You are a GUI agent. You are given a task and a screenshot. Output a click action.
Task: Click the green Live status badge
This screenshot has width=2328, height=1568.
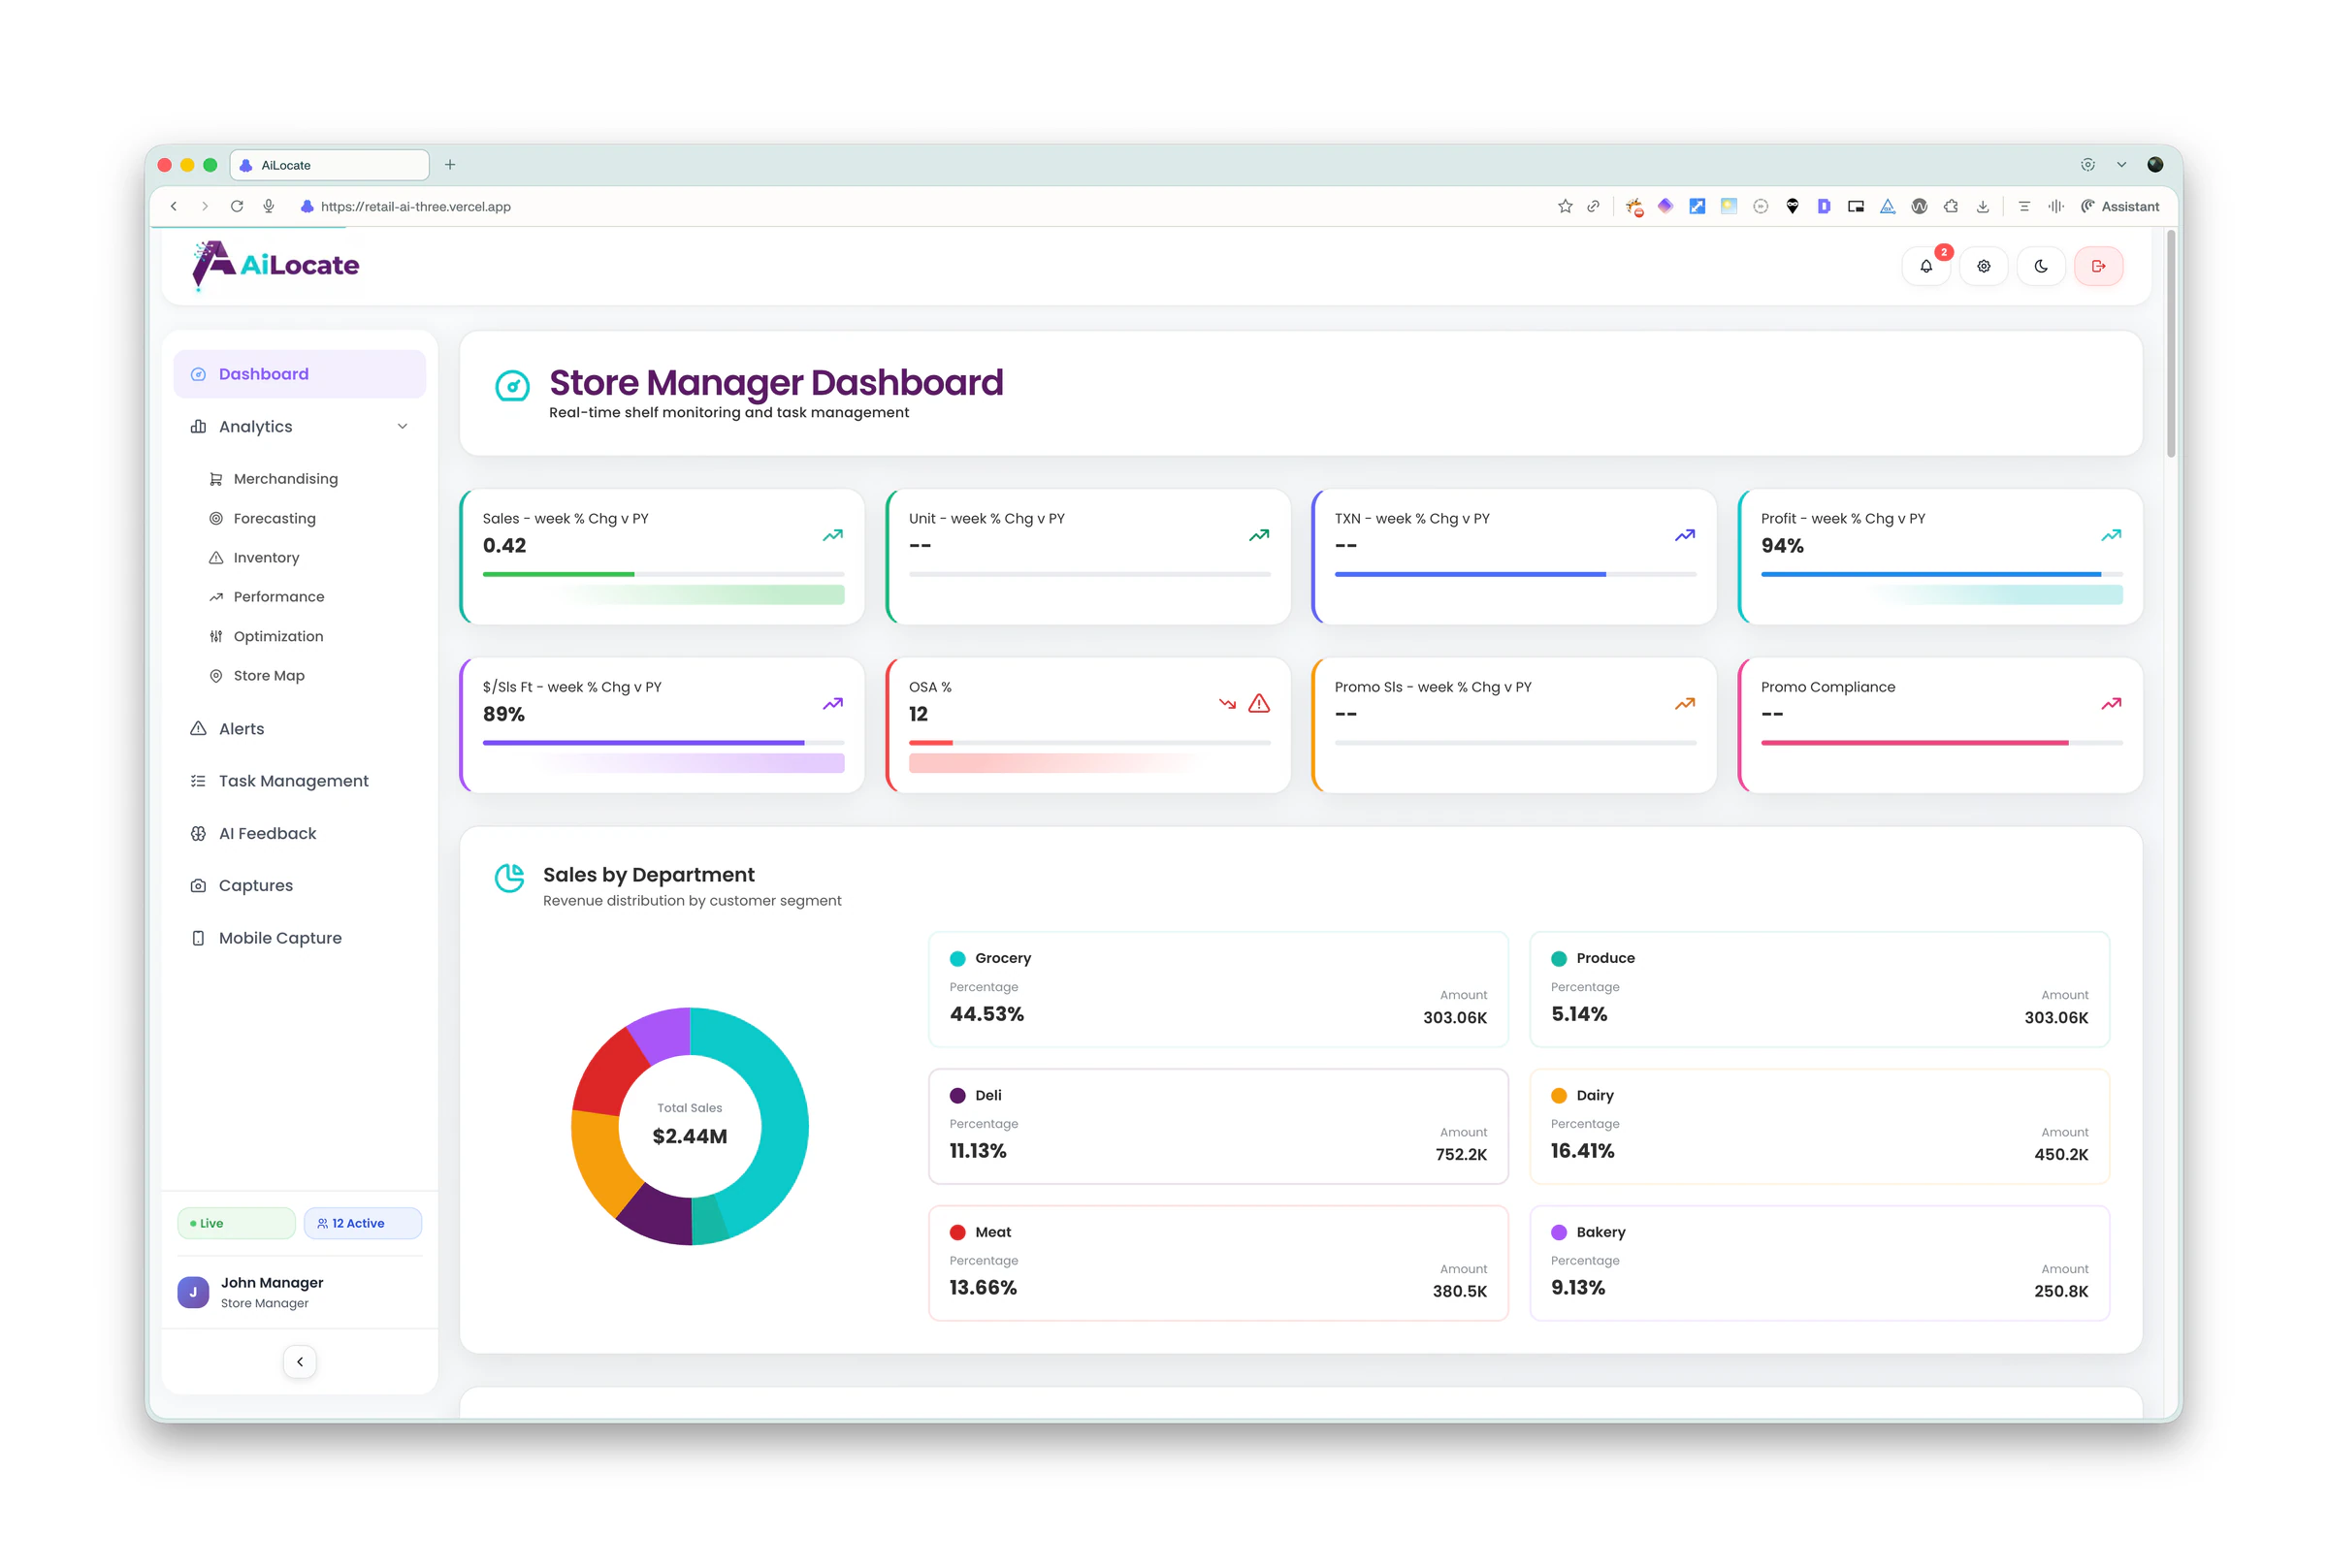pos(236,1223)
